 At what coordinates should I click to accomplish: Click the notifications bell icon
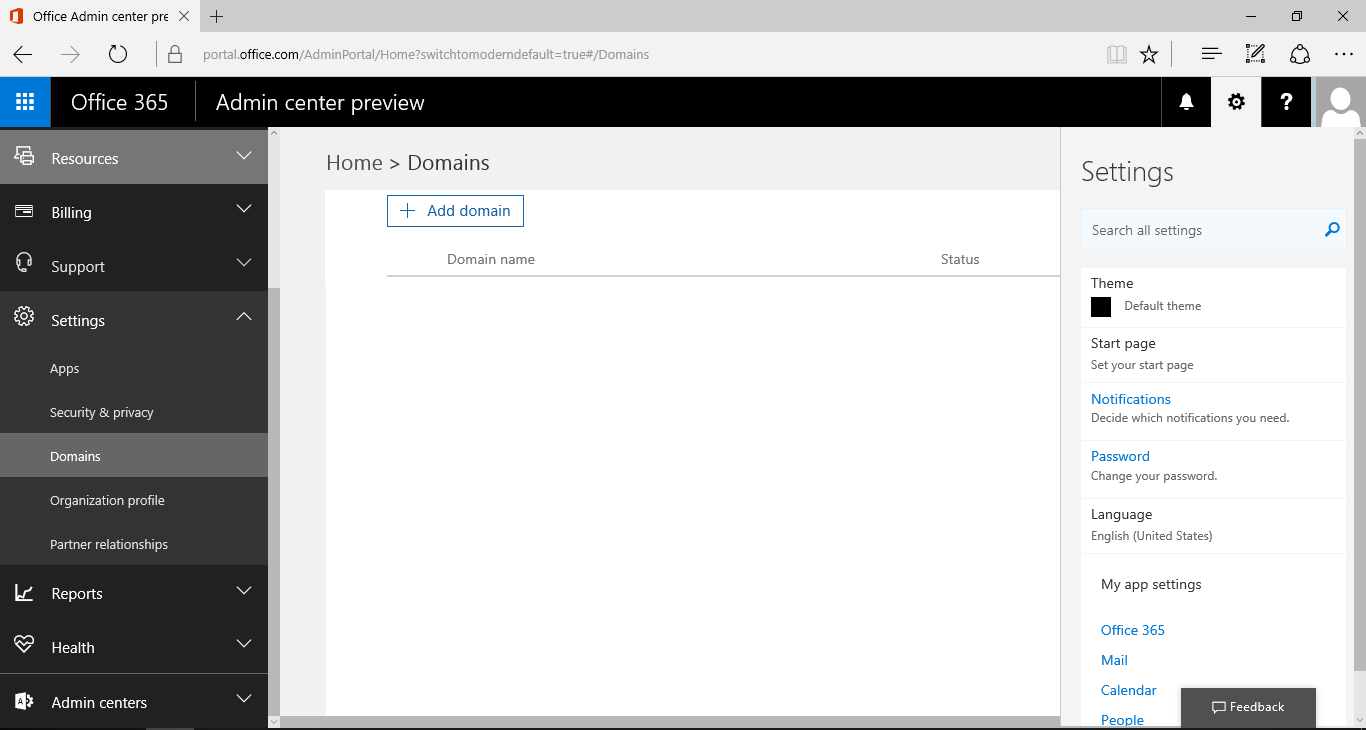(1186, 102)
